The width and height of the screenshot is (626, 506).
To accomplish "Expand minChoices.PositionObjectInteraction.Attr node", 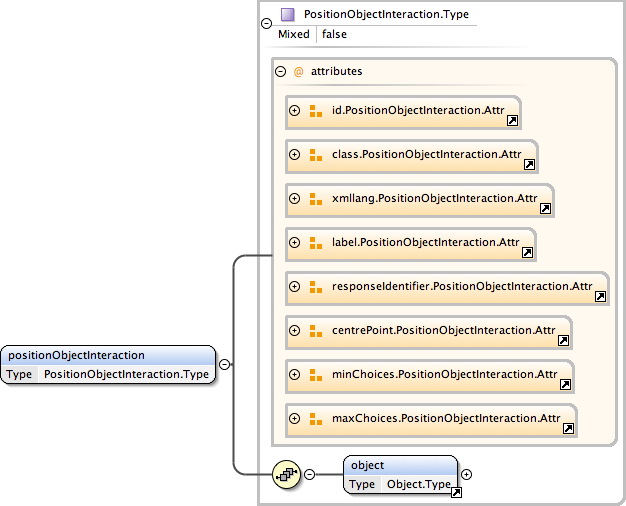I will point(295,374).
